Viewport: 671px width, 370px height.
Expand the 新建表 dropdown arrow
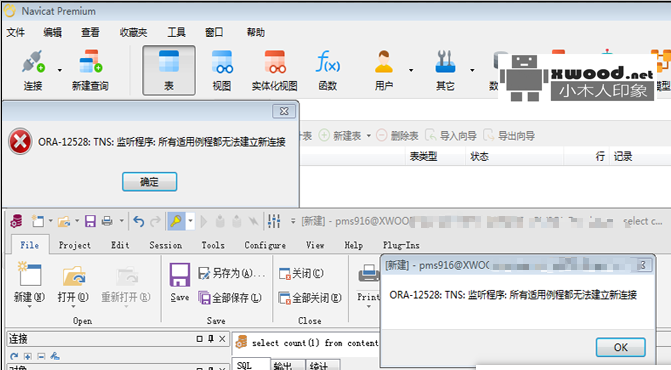point(368,136)
